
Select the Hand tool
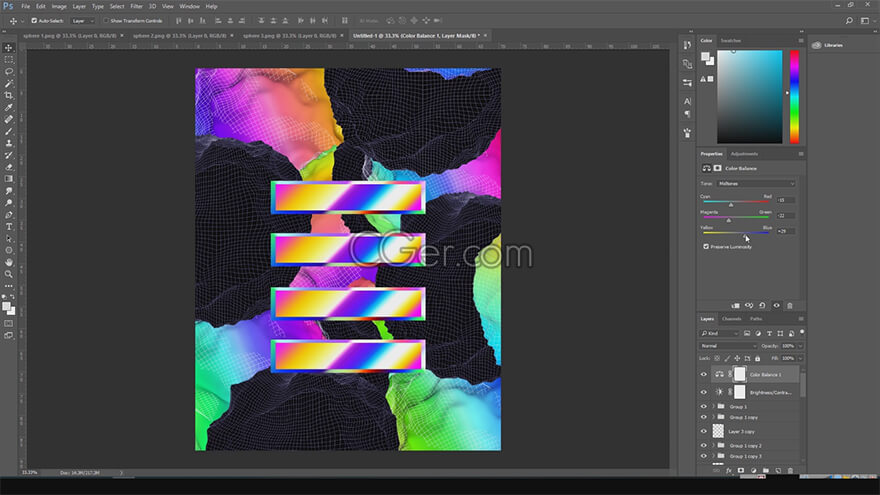8,262
